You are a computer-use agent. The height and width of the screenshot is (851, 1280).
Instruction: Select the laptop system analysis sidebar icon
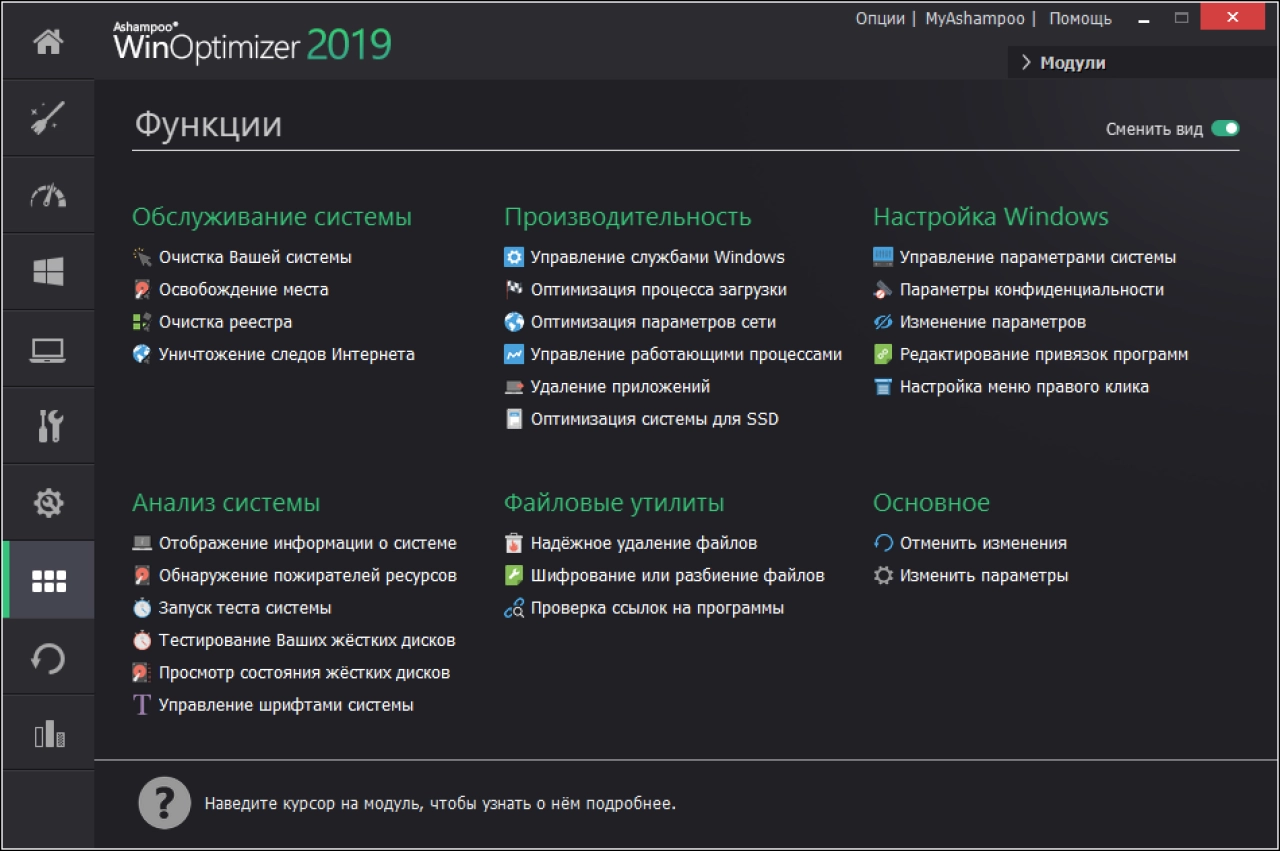tap(48, 349)
